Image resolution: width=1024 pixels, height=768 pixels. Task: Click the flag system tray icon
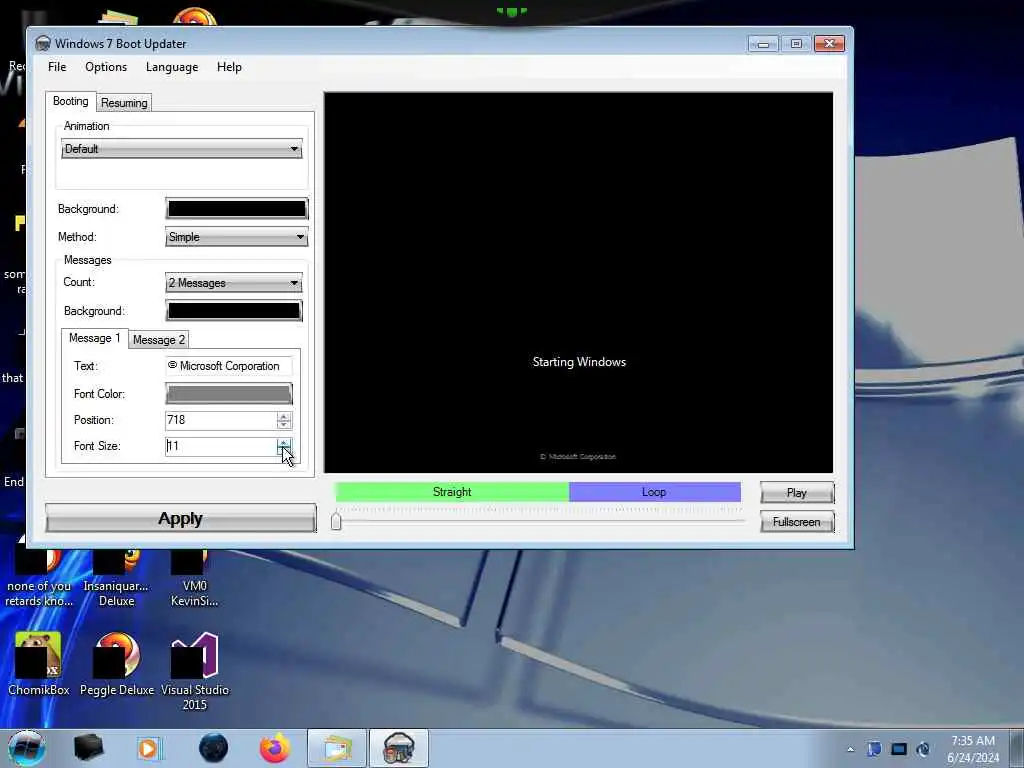click(x=874, y=749)
